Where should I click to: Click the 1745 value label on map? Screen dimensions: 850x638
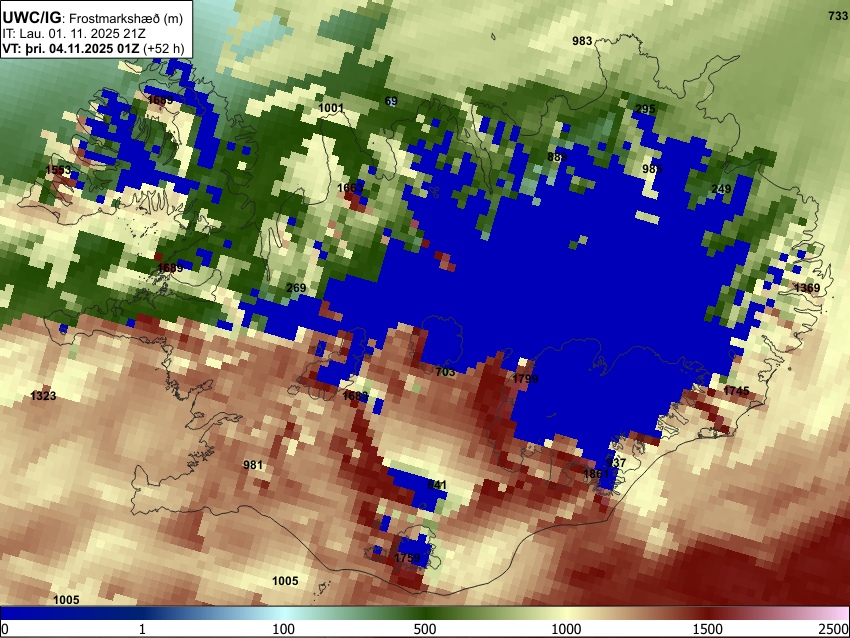(736, 390)
